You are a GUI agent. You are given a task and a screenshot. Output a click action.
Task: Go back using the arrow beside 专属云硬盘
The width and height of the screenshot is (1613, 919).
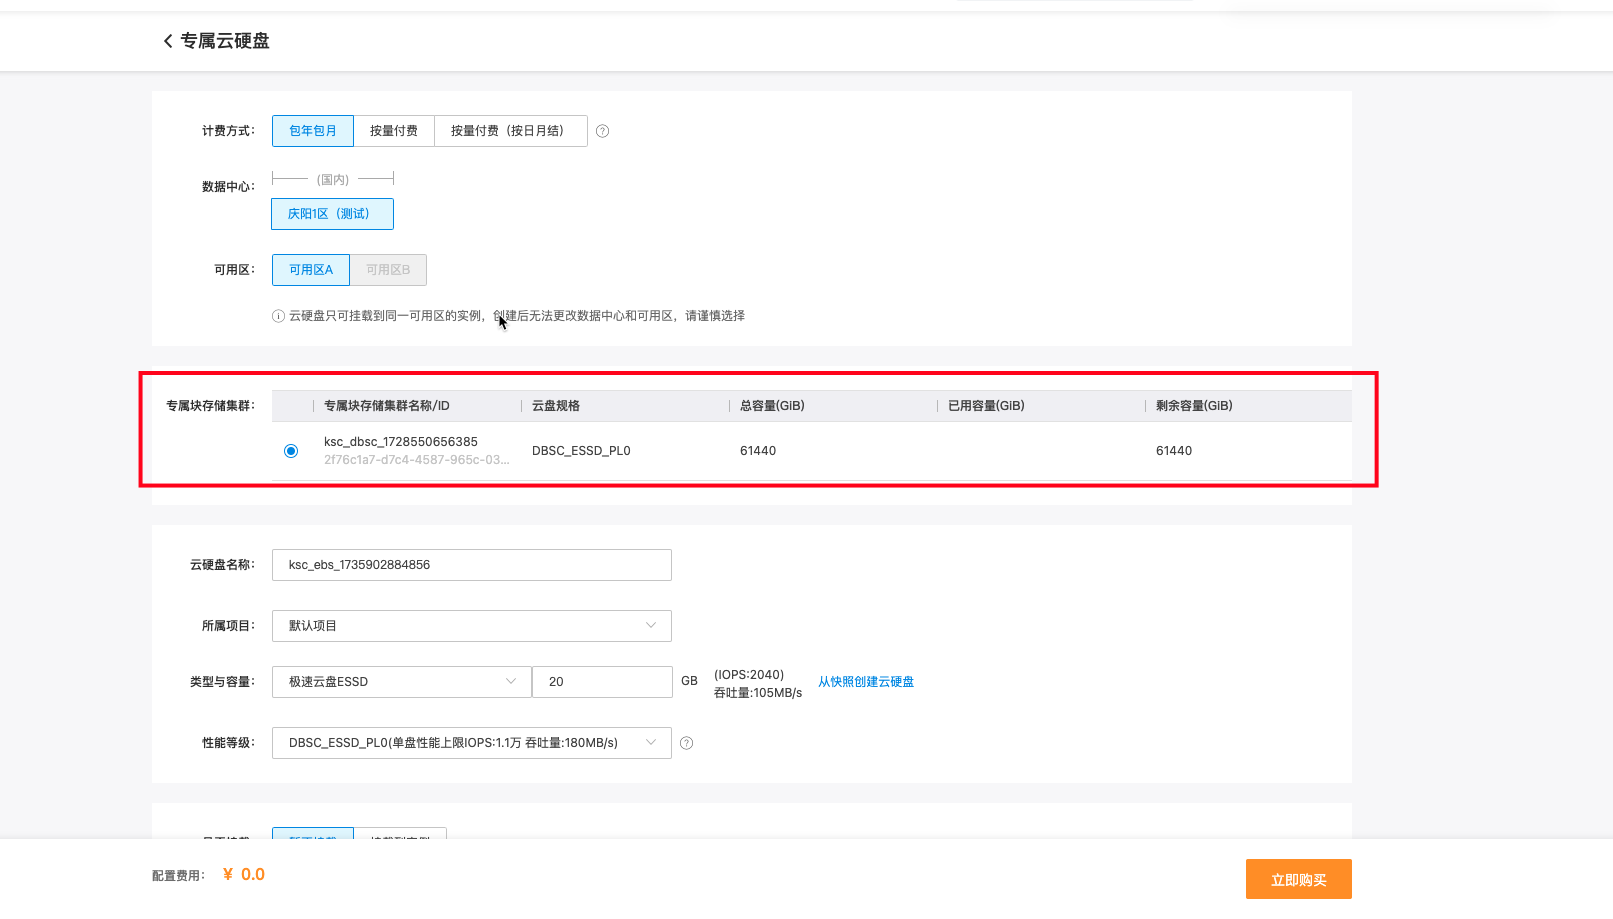pyautogui.click(x=168, y=41)
